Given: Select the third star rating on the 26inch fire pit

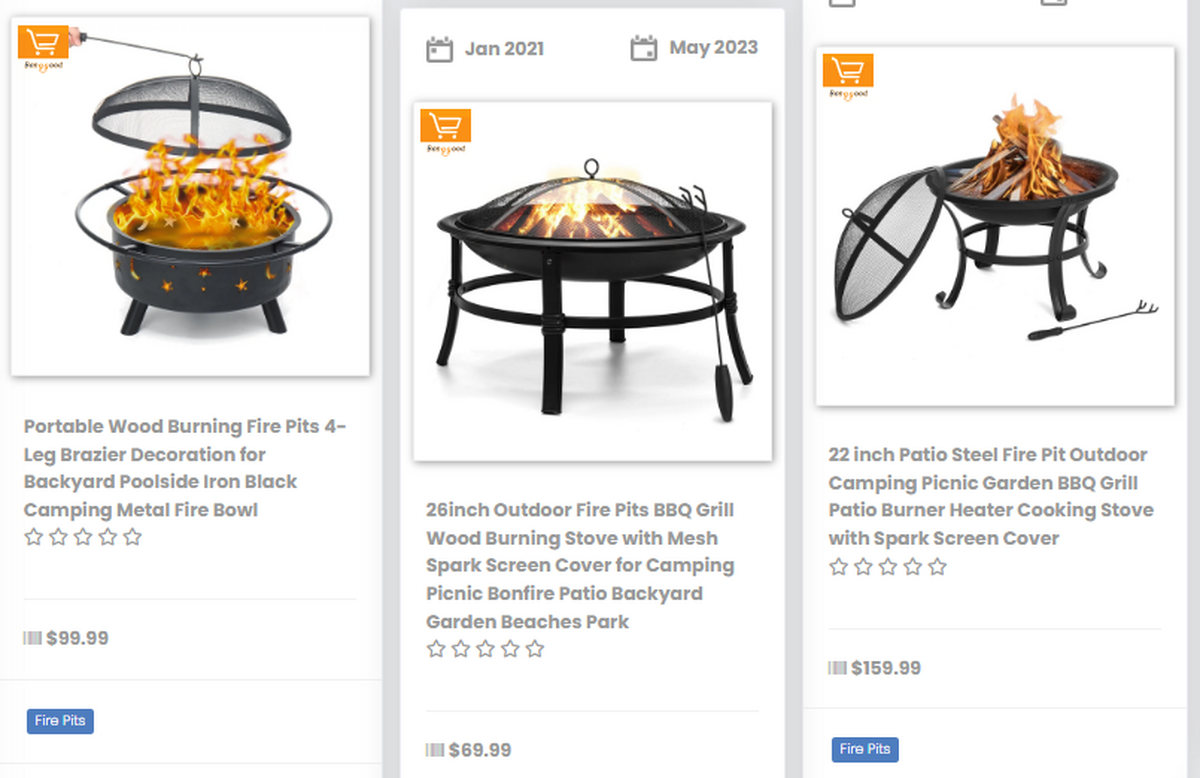Looking at the screenshot, I should tap(485, 649).
